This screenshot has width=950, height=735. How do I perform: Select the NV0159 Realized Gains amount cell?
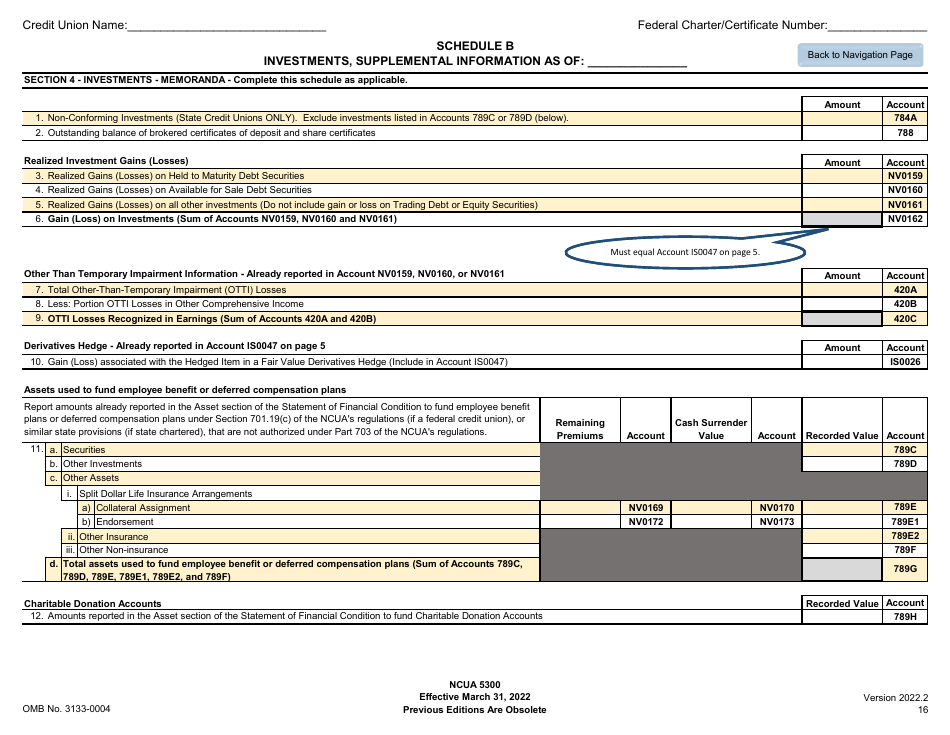[x=841, y=175]
